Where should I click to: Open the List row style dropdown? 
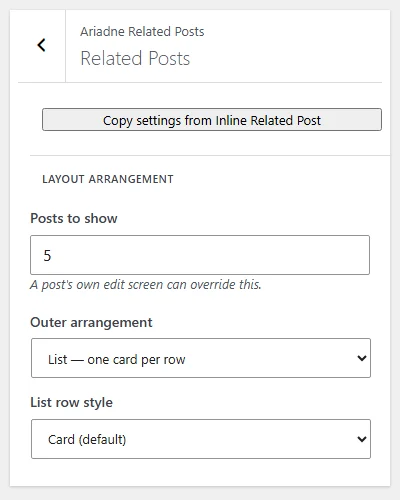pos(201,439)
